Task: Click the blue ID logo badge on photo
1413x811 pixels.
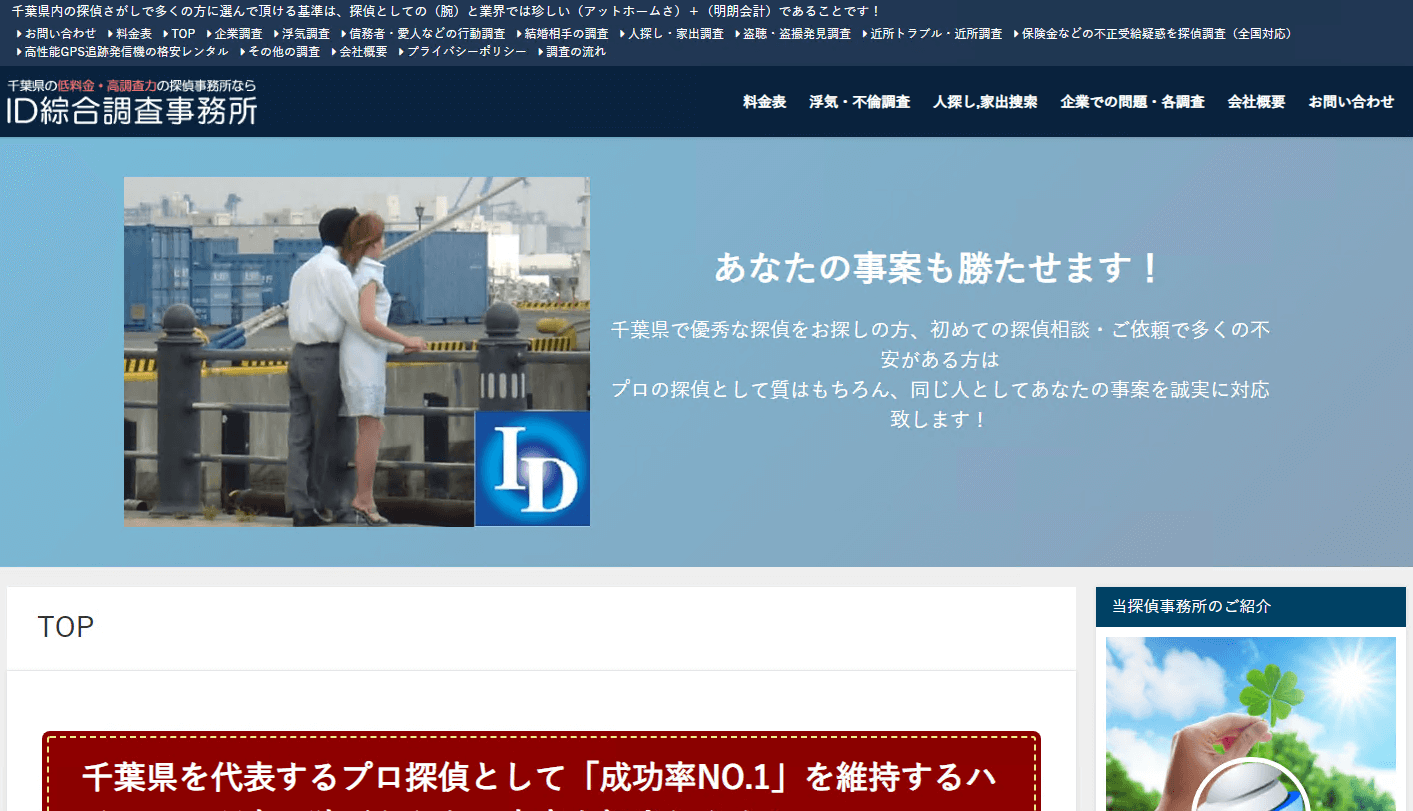Action: point(532,468)
